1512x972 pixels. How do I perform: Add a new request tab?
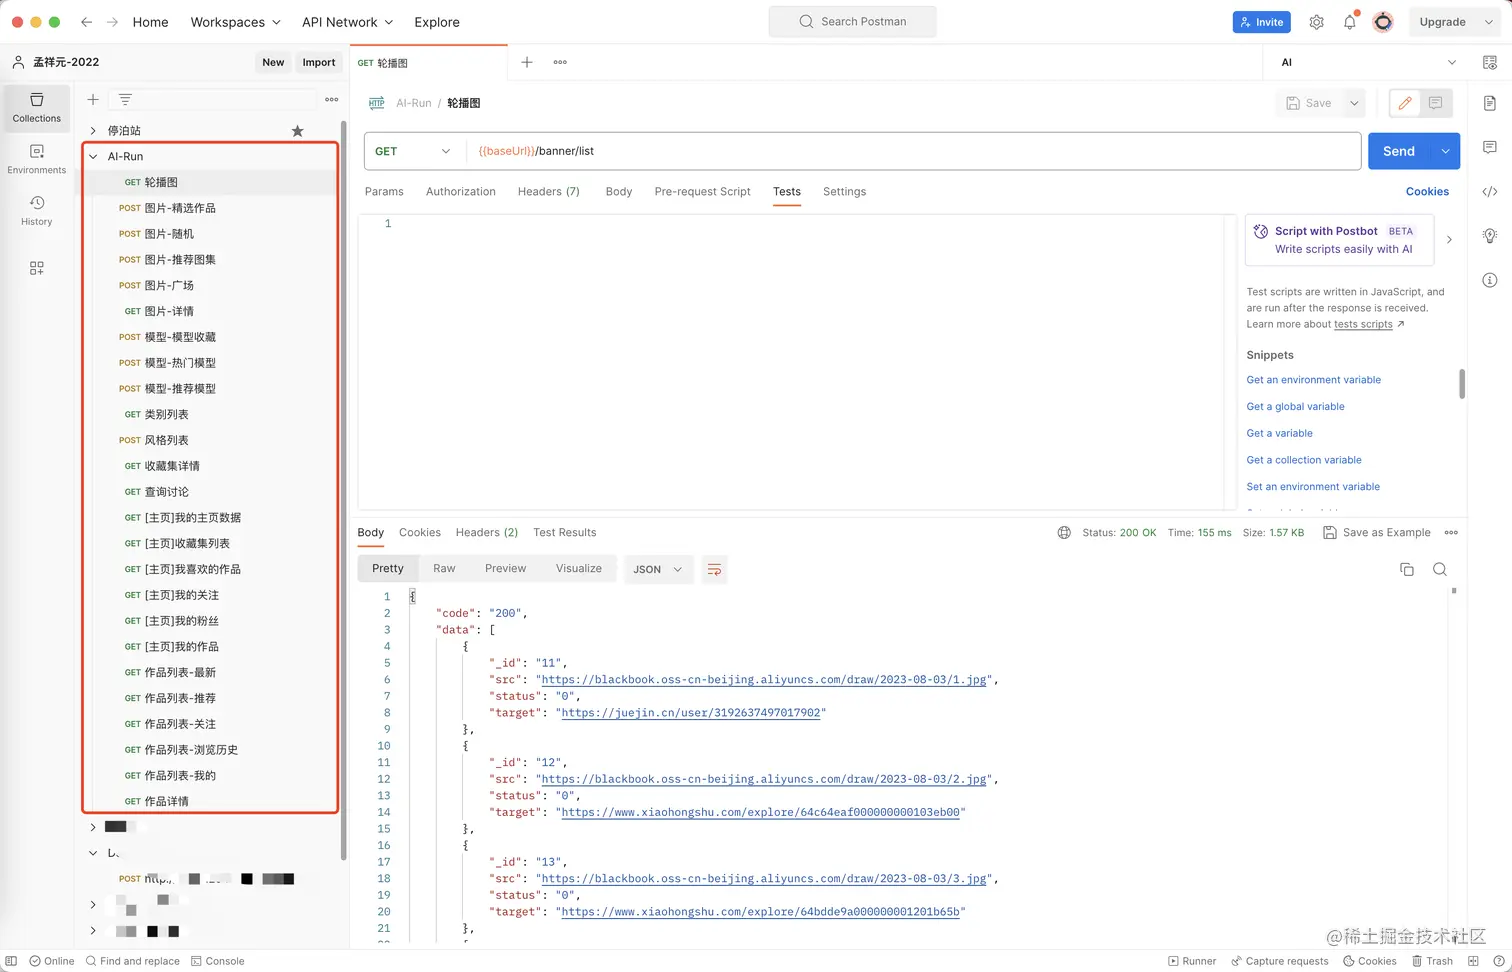pos(527,62)
